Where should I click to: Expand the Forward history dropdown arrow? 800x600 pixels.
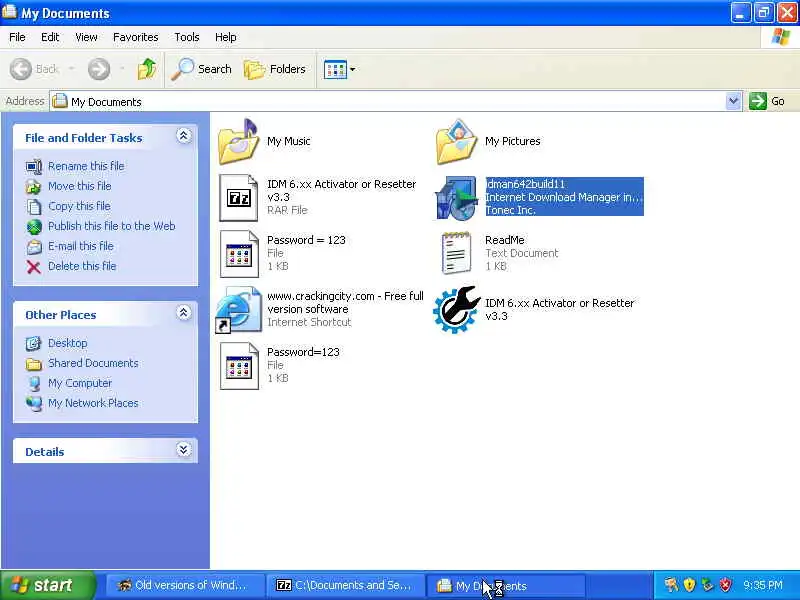[122, 69]
